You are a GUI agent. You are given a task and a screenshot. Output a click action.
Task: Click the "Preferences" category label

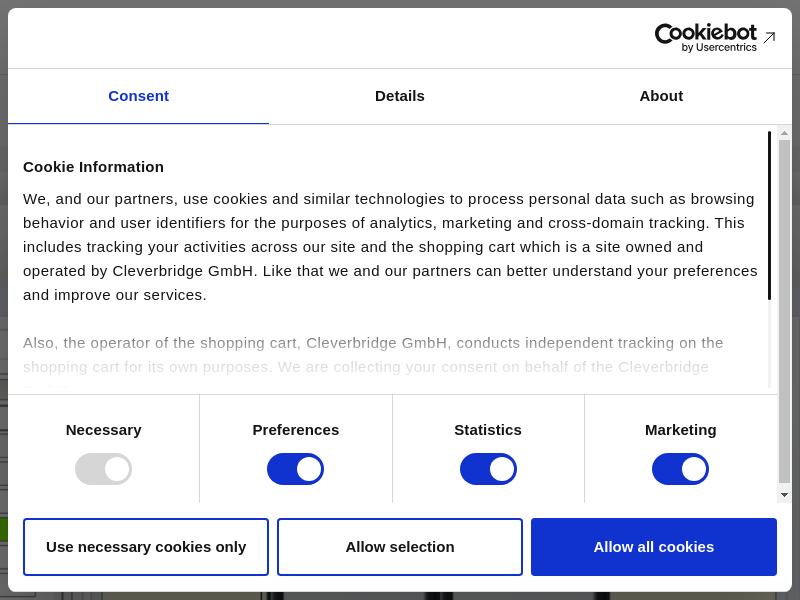pos(295,430)
